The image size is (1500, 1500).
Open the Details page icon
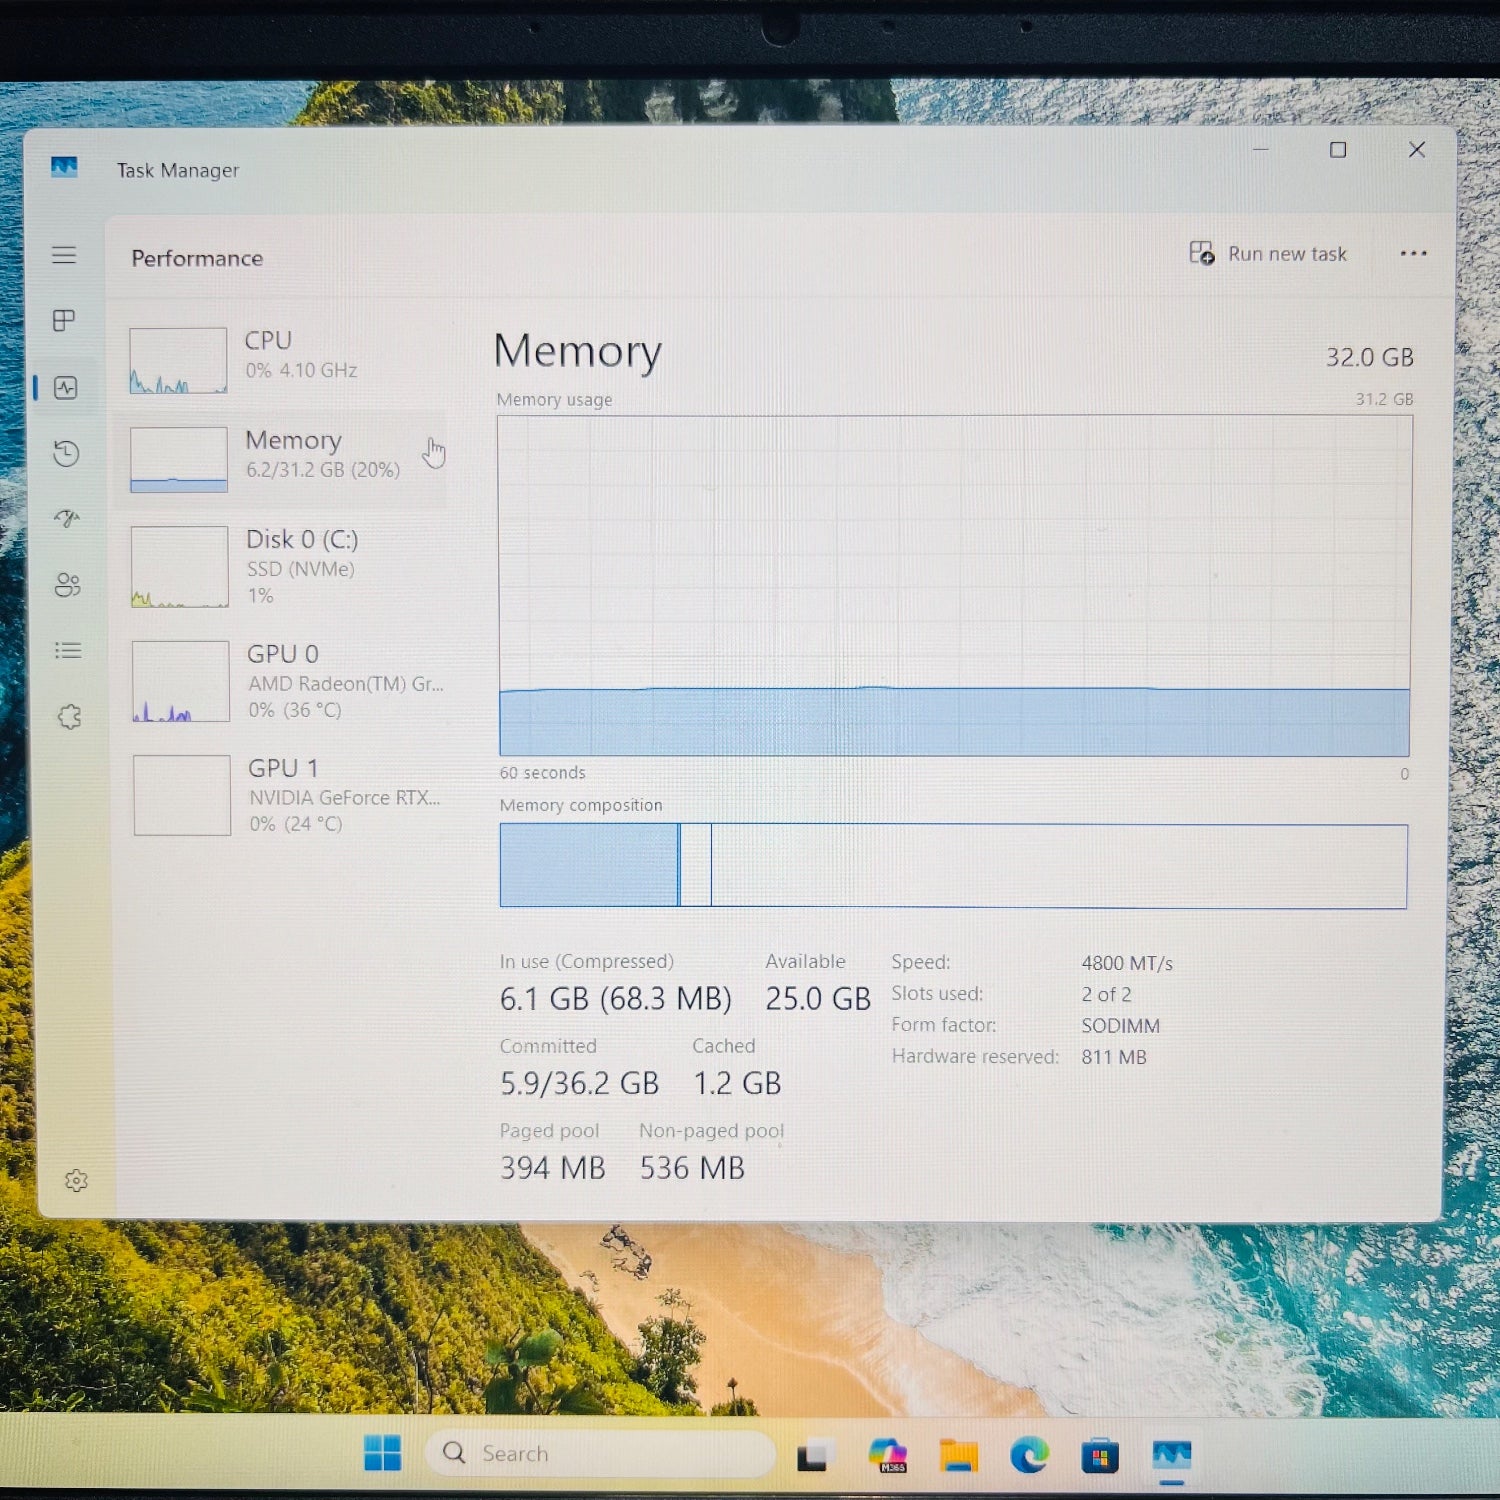coord(68,651)
